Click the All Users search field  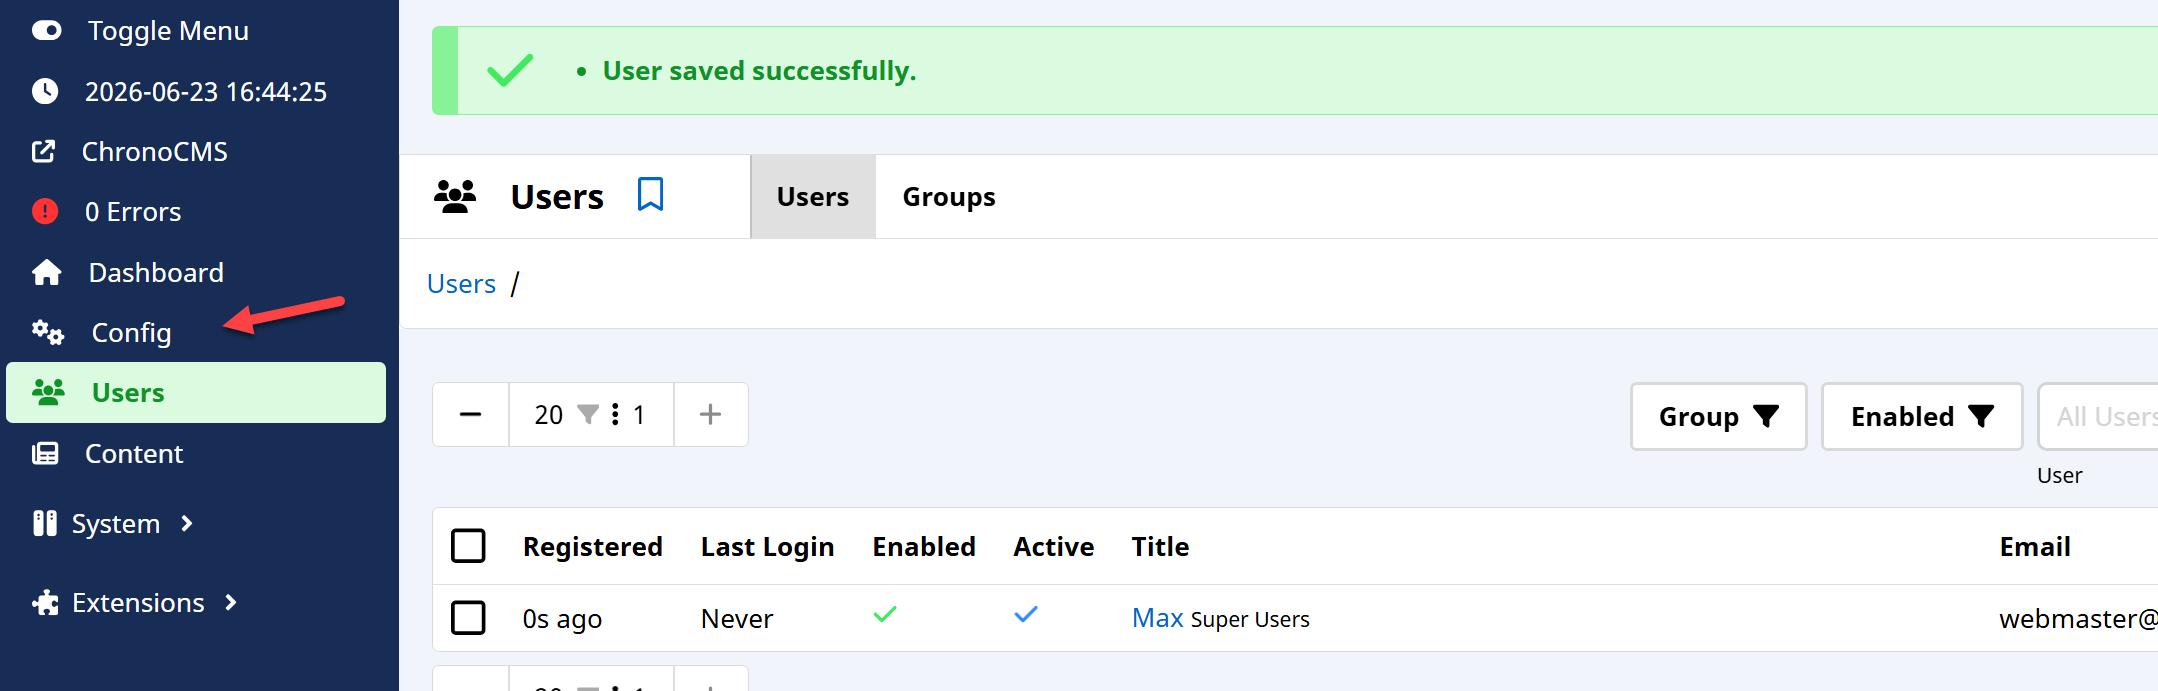click(2098, 416)
